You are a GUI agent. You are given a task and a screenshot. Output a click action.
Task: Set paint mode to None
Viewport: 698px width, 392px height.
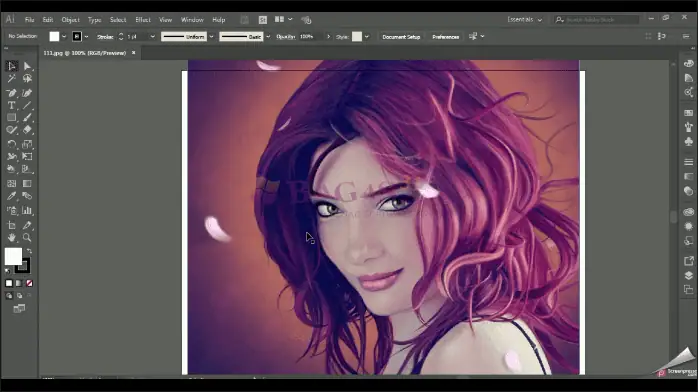(x=29, y=283)
